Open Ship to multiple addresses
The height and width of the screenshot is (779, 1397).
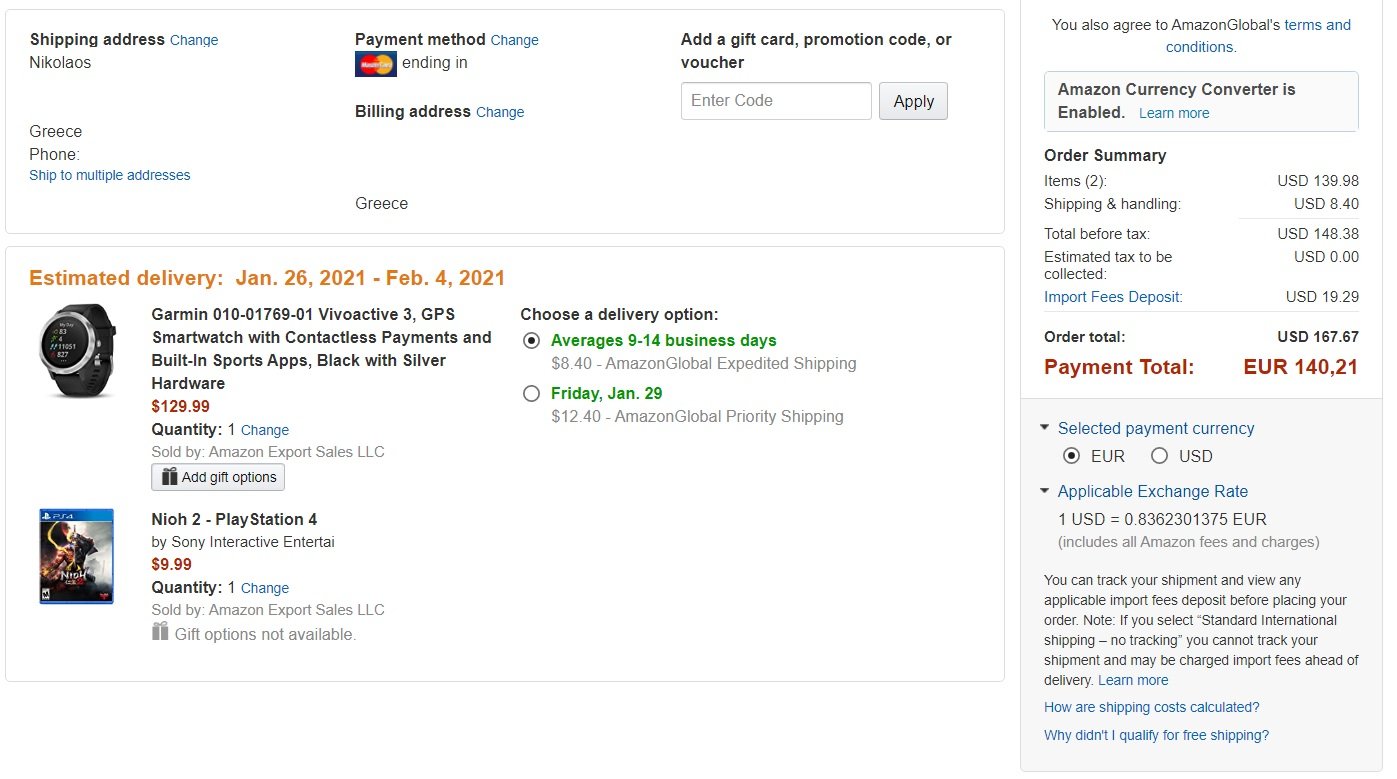click(110, 176)
